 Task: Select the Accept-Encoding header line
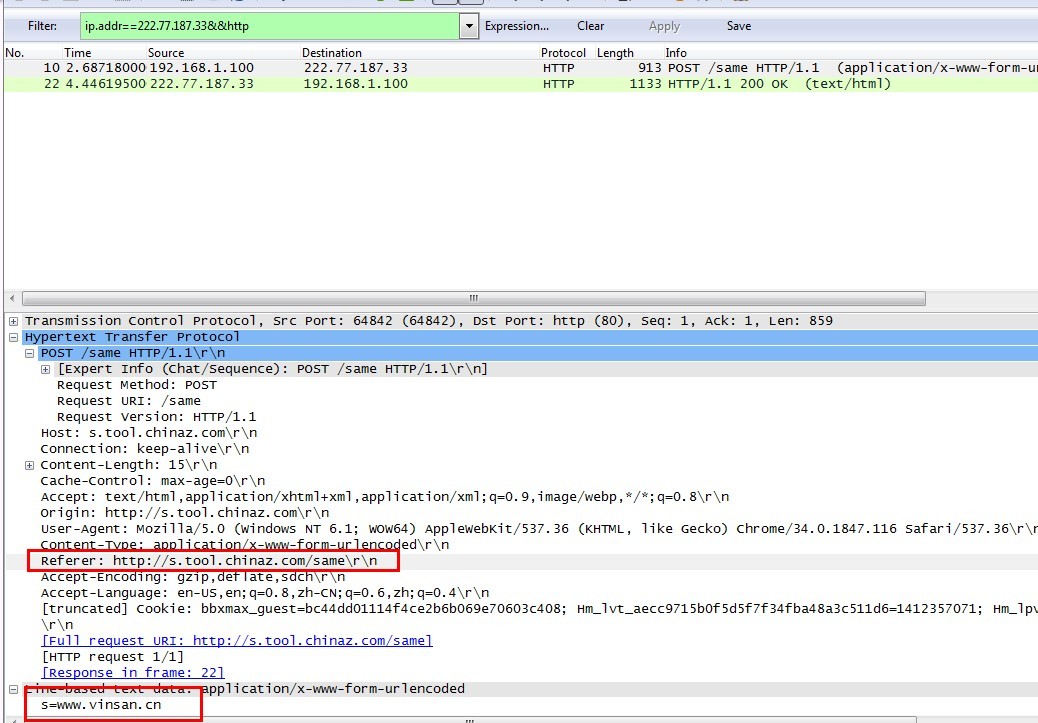point(193,577)
